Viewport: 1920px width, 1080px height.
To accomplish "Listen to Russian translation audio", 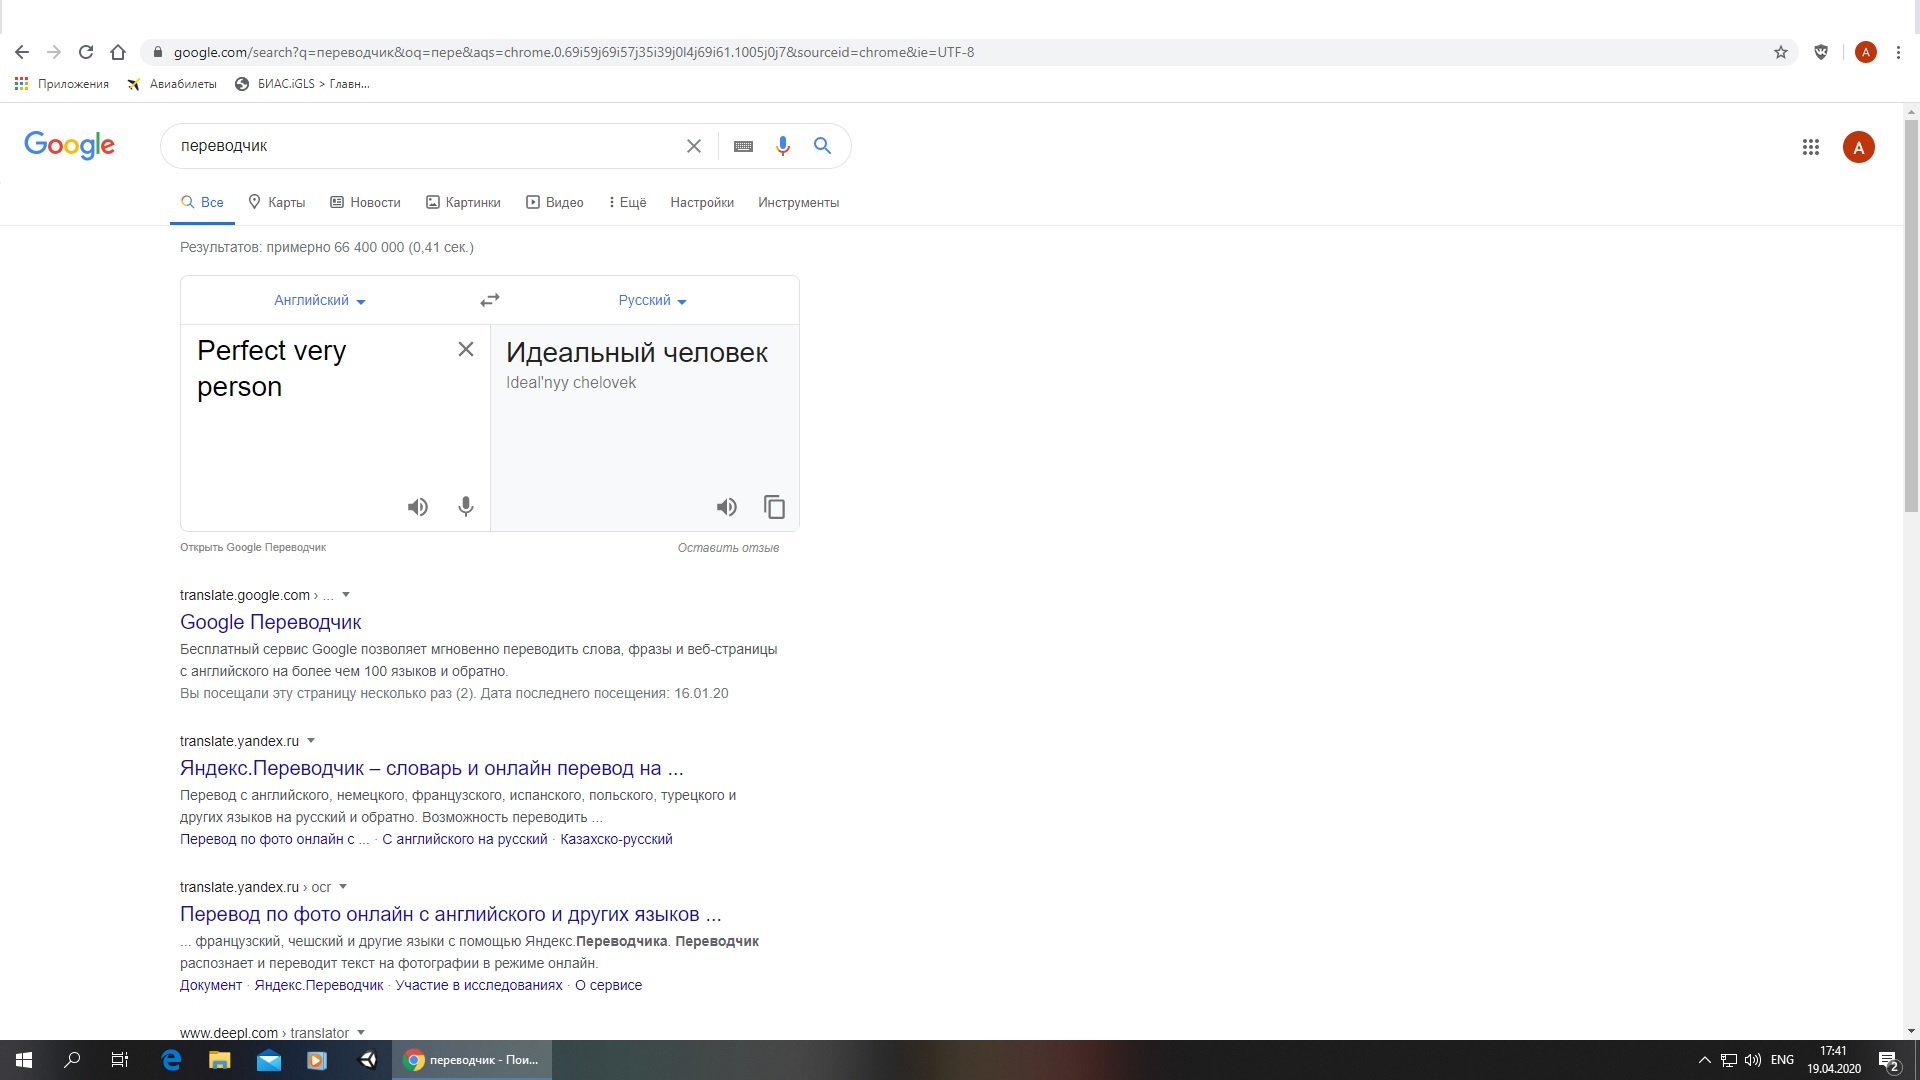I will tap(727, 507).
